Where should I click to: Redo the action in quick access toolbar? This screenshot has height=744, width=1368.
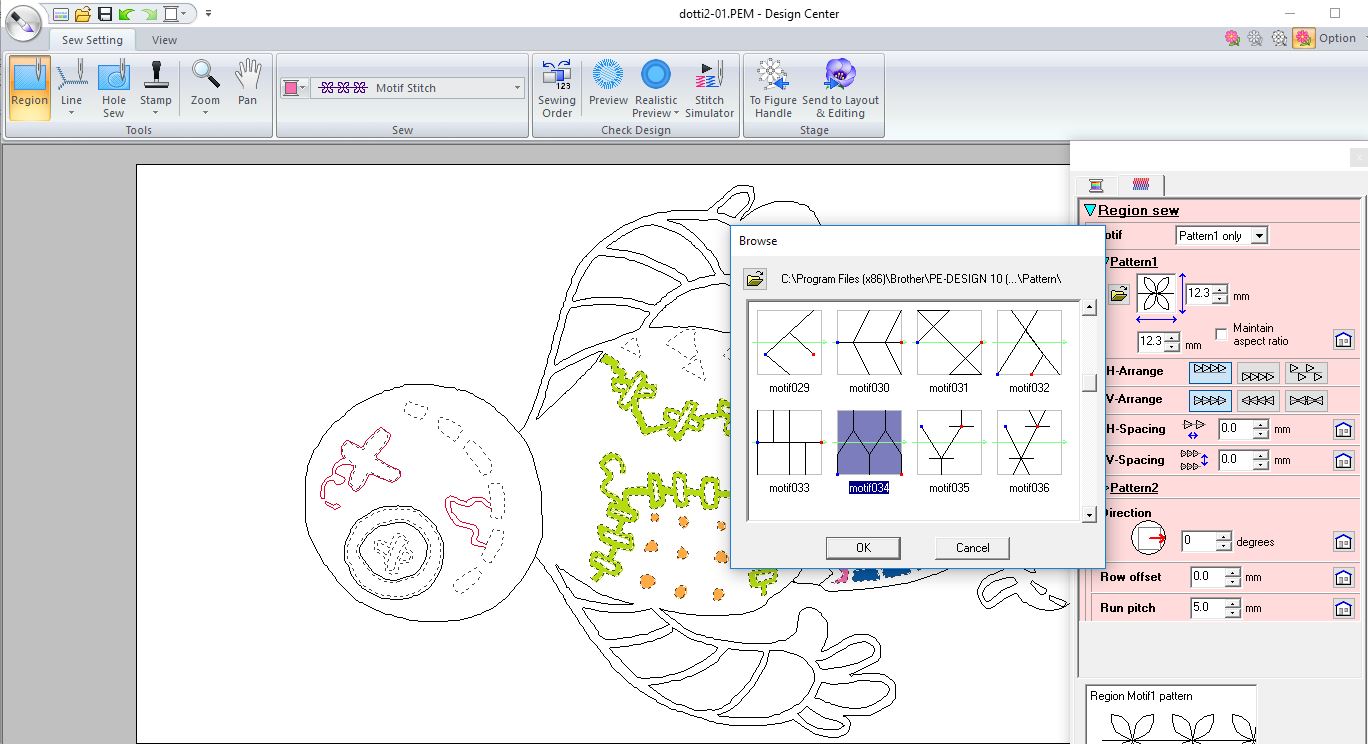[147, 14]
